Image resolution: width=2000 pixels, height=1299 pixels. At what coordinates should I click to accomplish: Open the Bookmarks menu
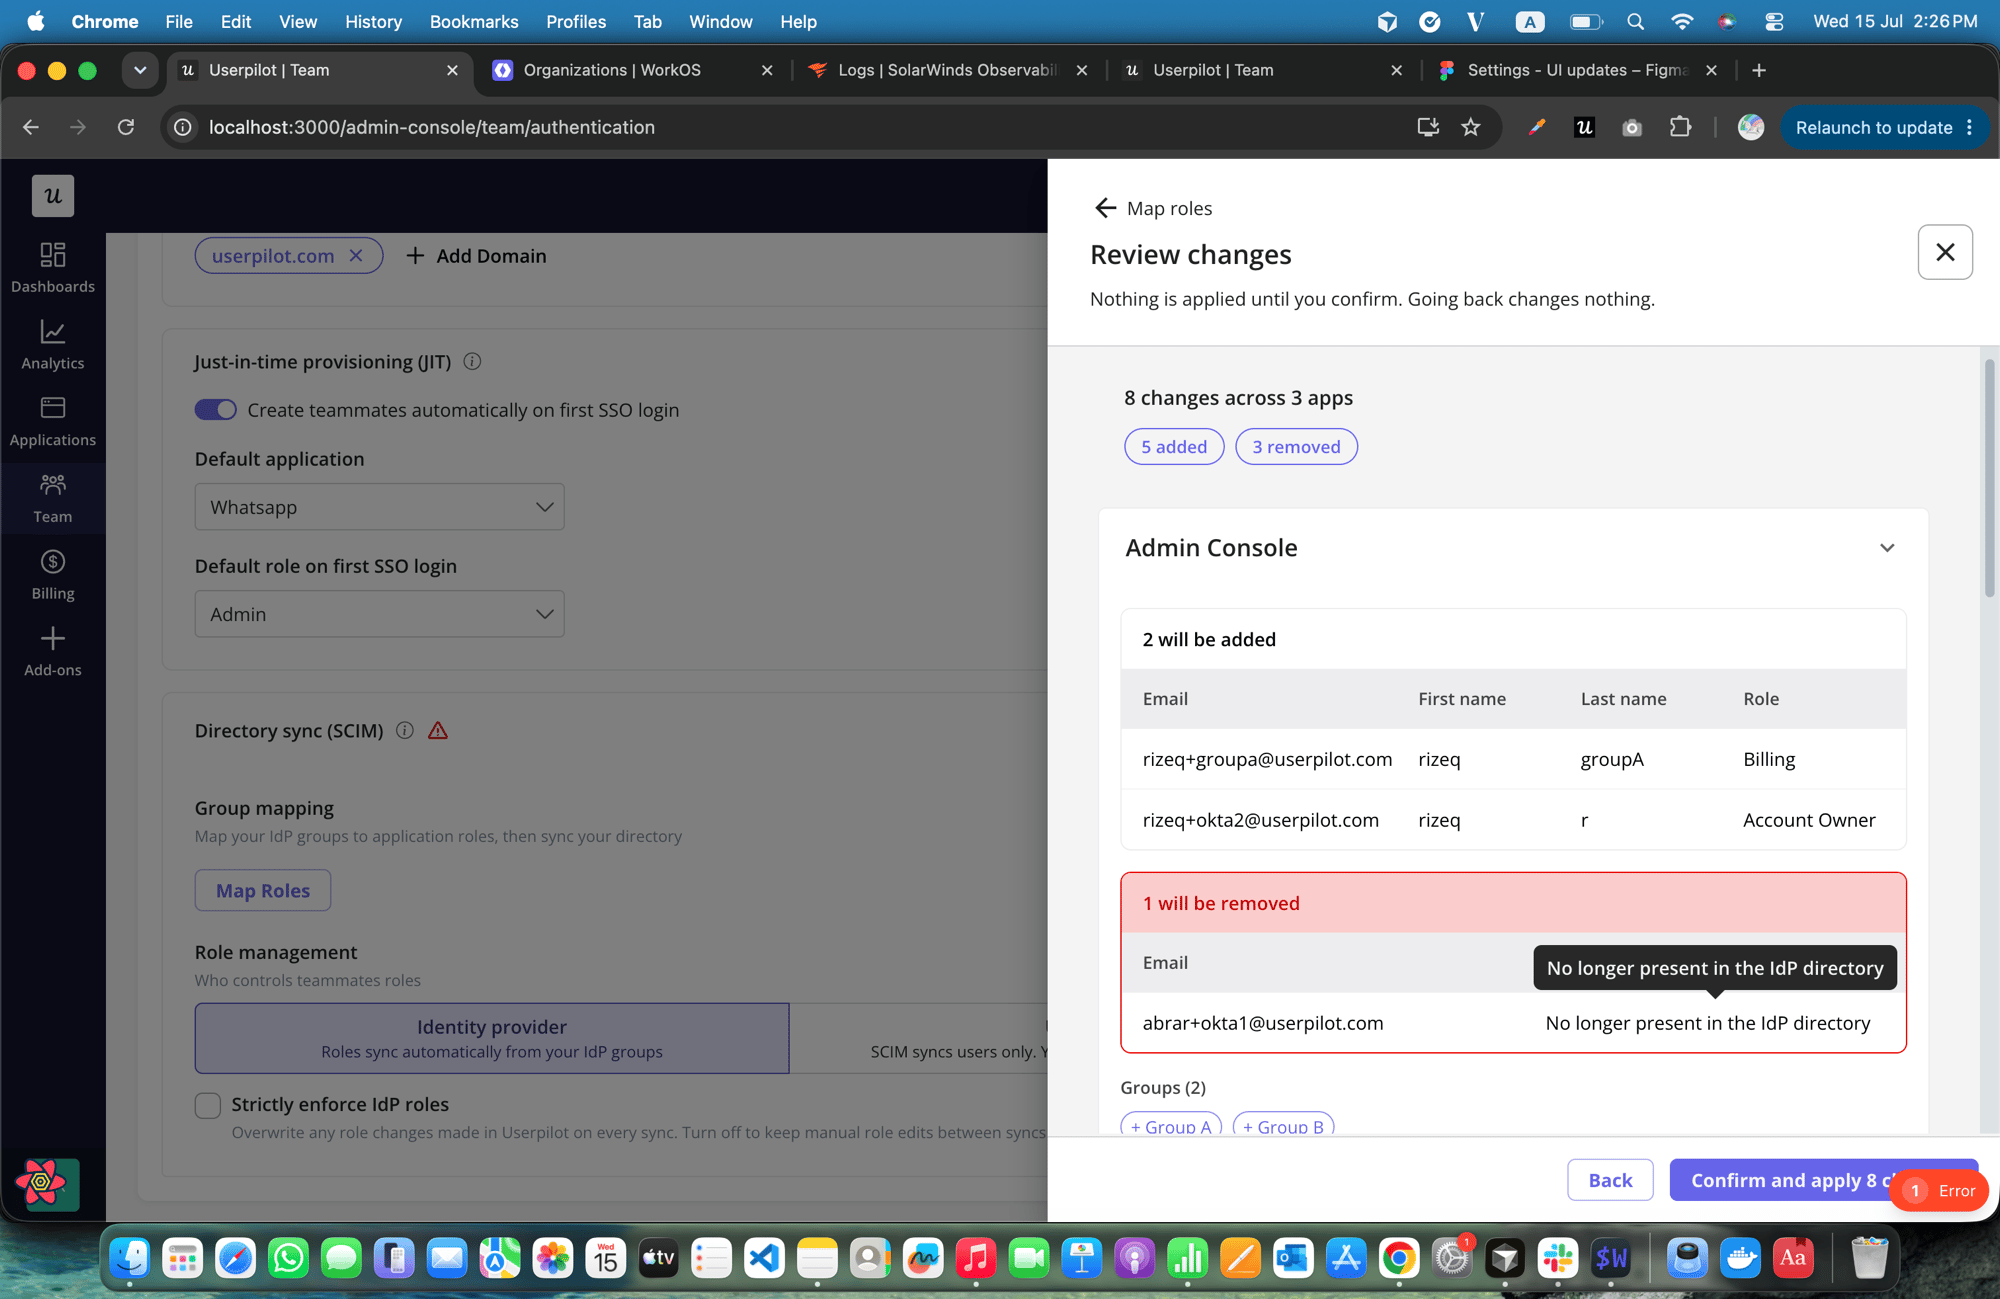(x=474, y=21)
